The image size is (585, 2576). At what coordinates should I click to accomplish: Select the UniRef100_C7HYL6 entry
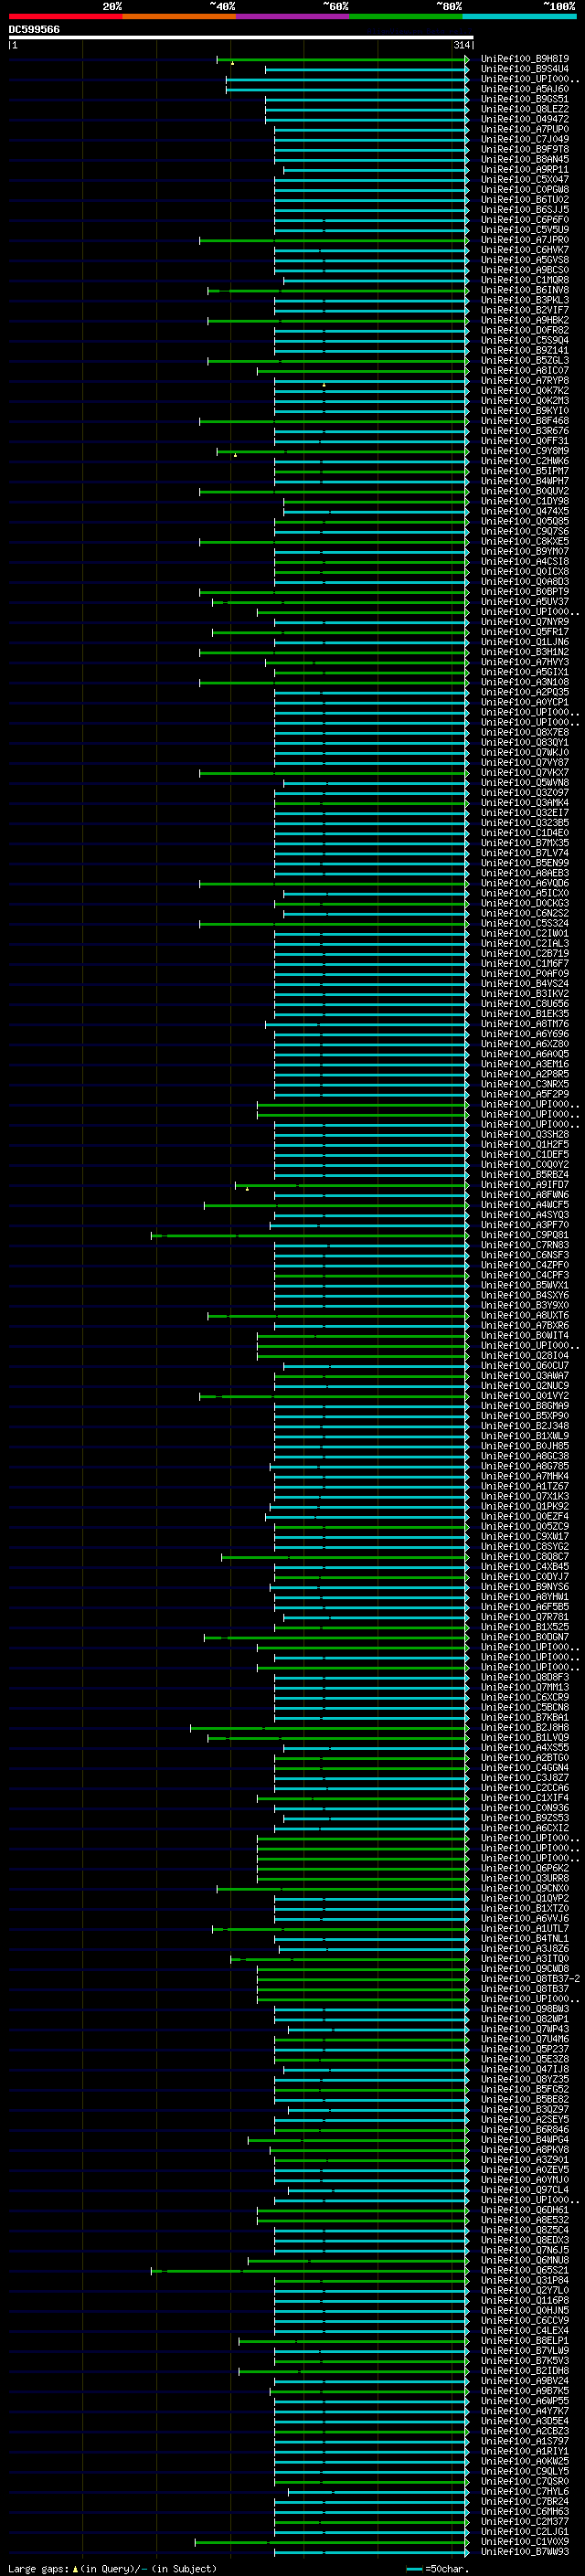pos(524,2491)
